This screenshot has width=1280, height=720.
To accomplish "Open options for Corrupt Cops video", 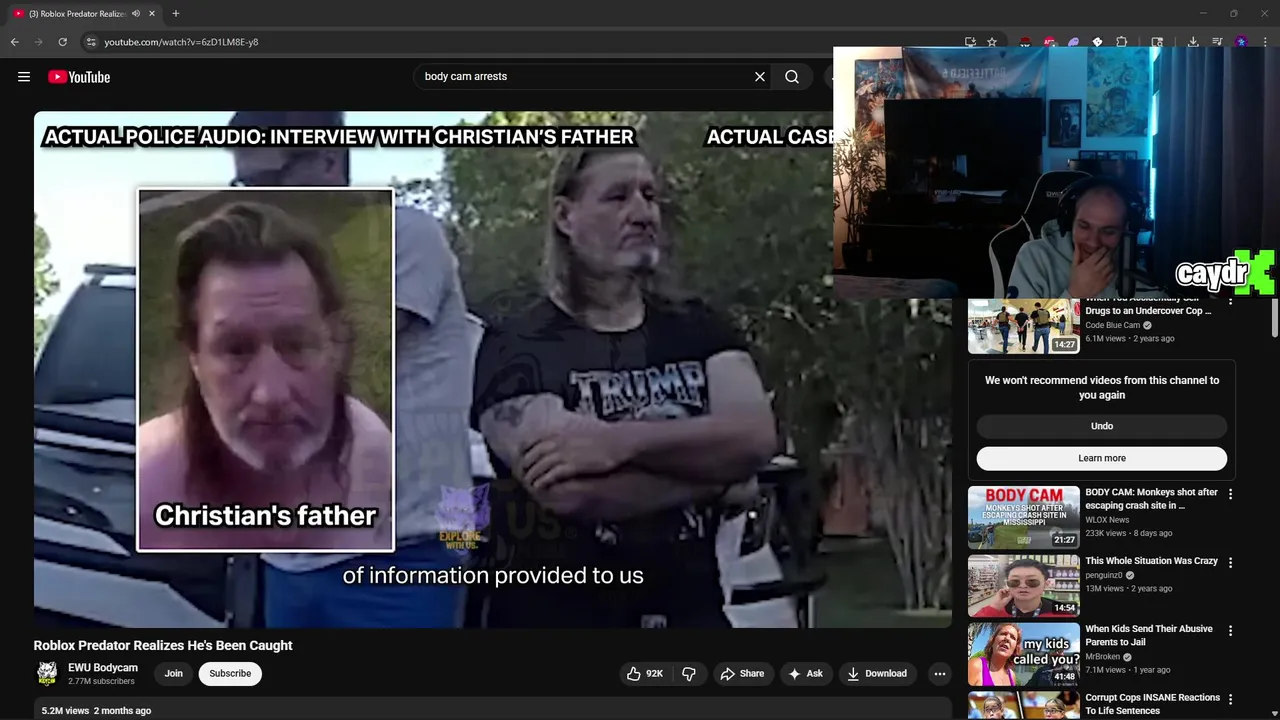I will coord(1230,700).
